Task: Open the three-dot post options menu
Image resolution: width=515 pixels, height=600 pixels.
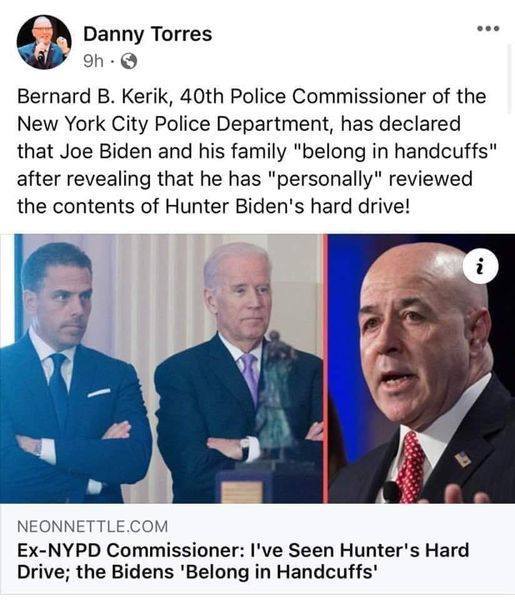Action: coord(488,28)
